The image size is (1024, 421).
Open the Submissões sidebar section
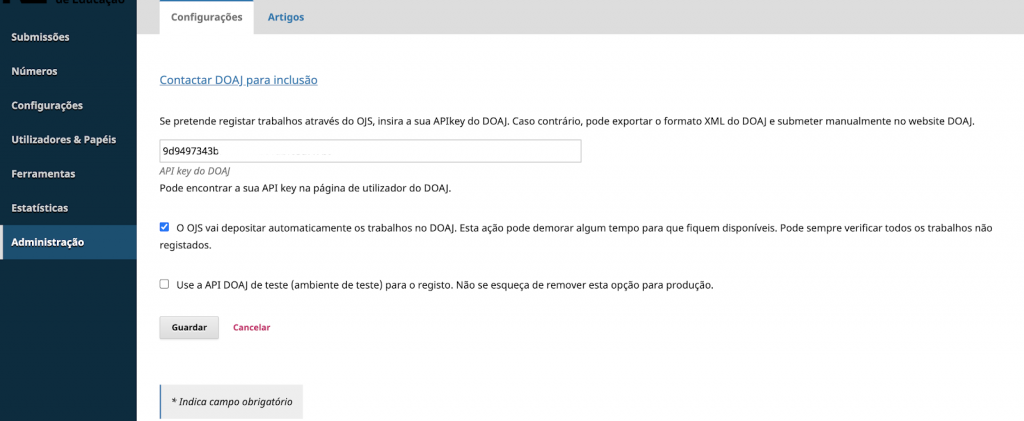pos(40,37)
